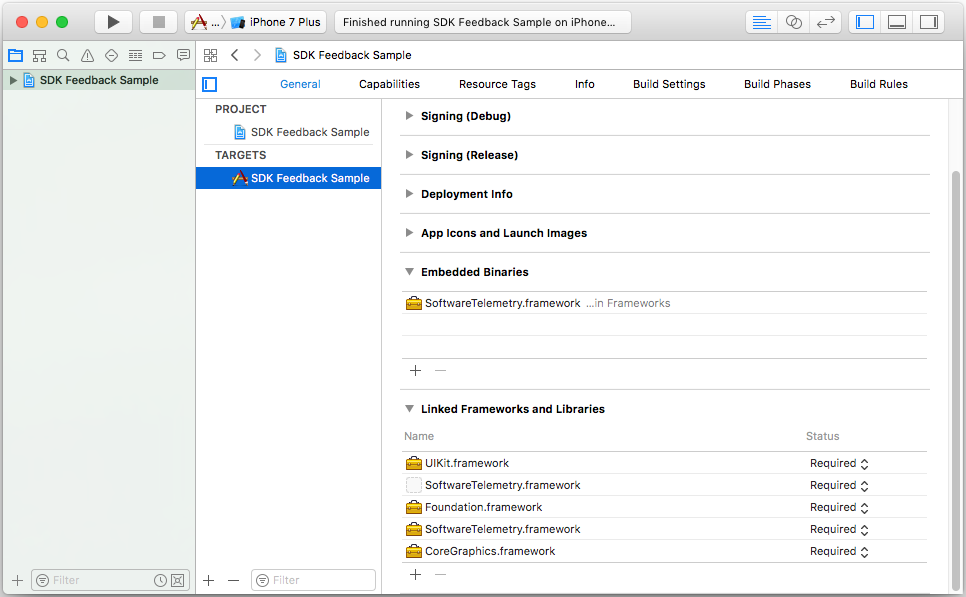Viewport: 966px width, 597px height.
Task: Show the Assistant editor
Action: [794, 22]
